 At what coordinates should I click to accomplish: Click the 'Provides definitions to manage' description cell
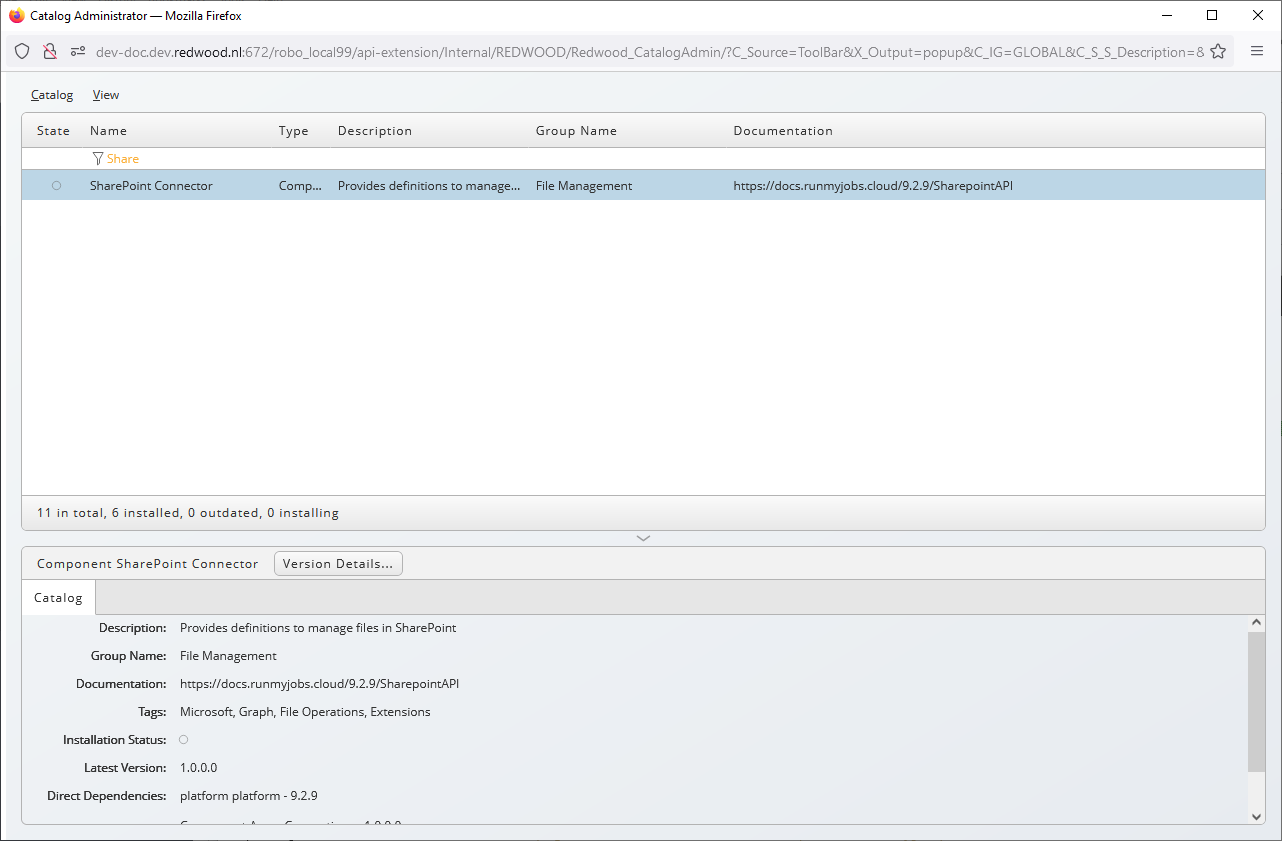tap(429, 186)
